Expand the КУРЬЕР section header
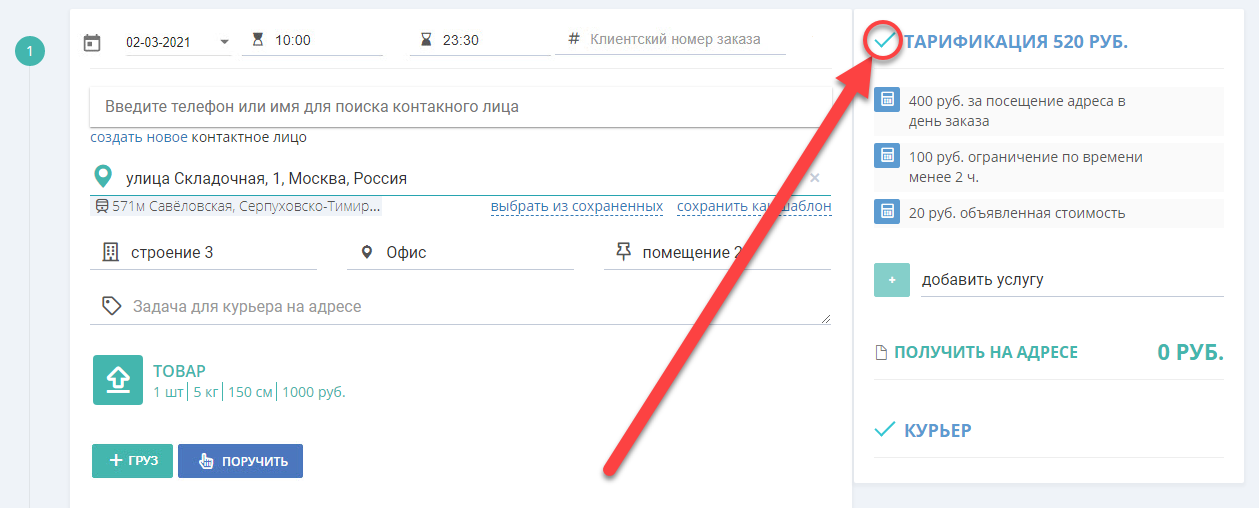Image resolution: width=1259 pixels, height=508 pixels. 938,431
